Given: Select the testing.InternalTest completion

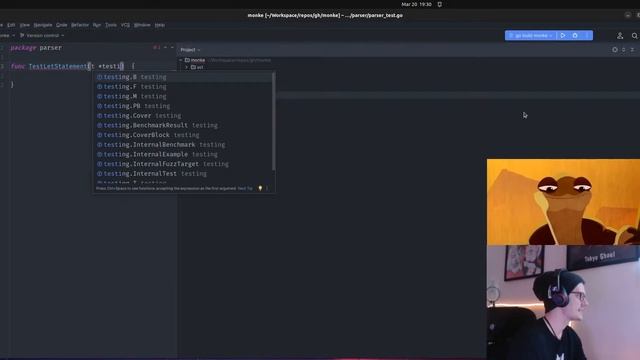Looking at the screenshot, I should 183,173.
